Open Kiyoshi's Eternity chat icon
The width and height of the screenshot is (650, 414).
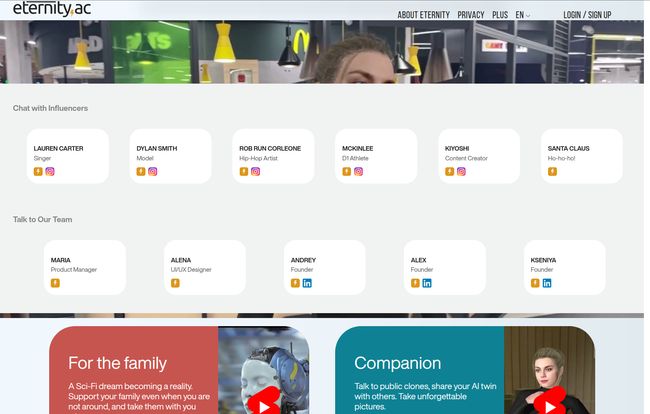pyautogui.click(x=449, y=172)
